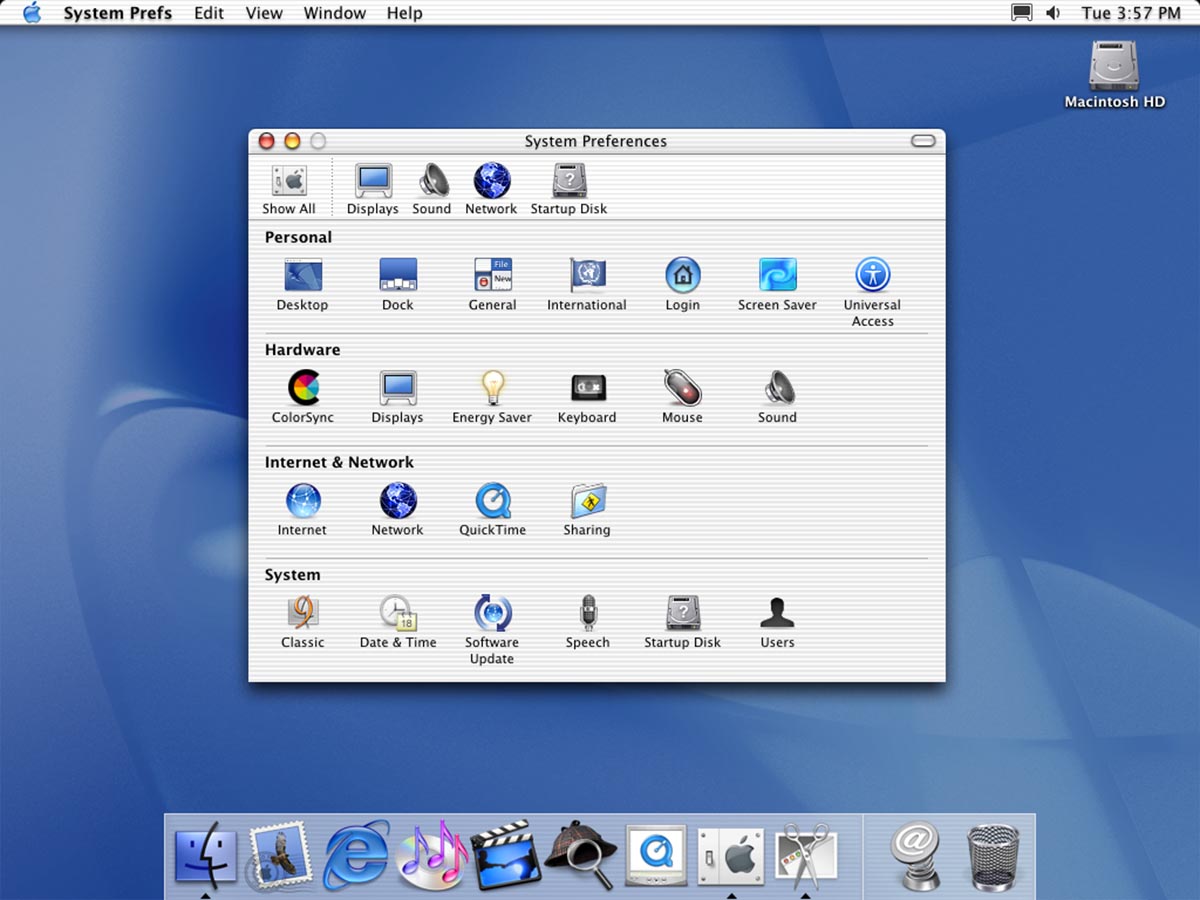Viewport: 1200px width, 900px height.
Task: Toggle the toolbar with the pill button
Action: 923,141
